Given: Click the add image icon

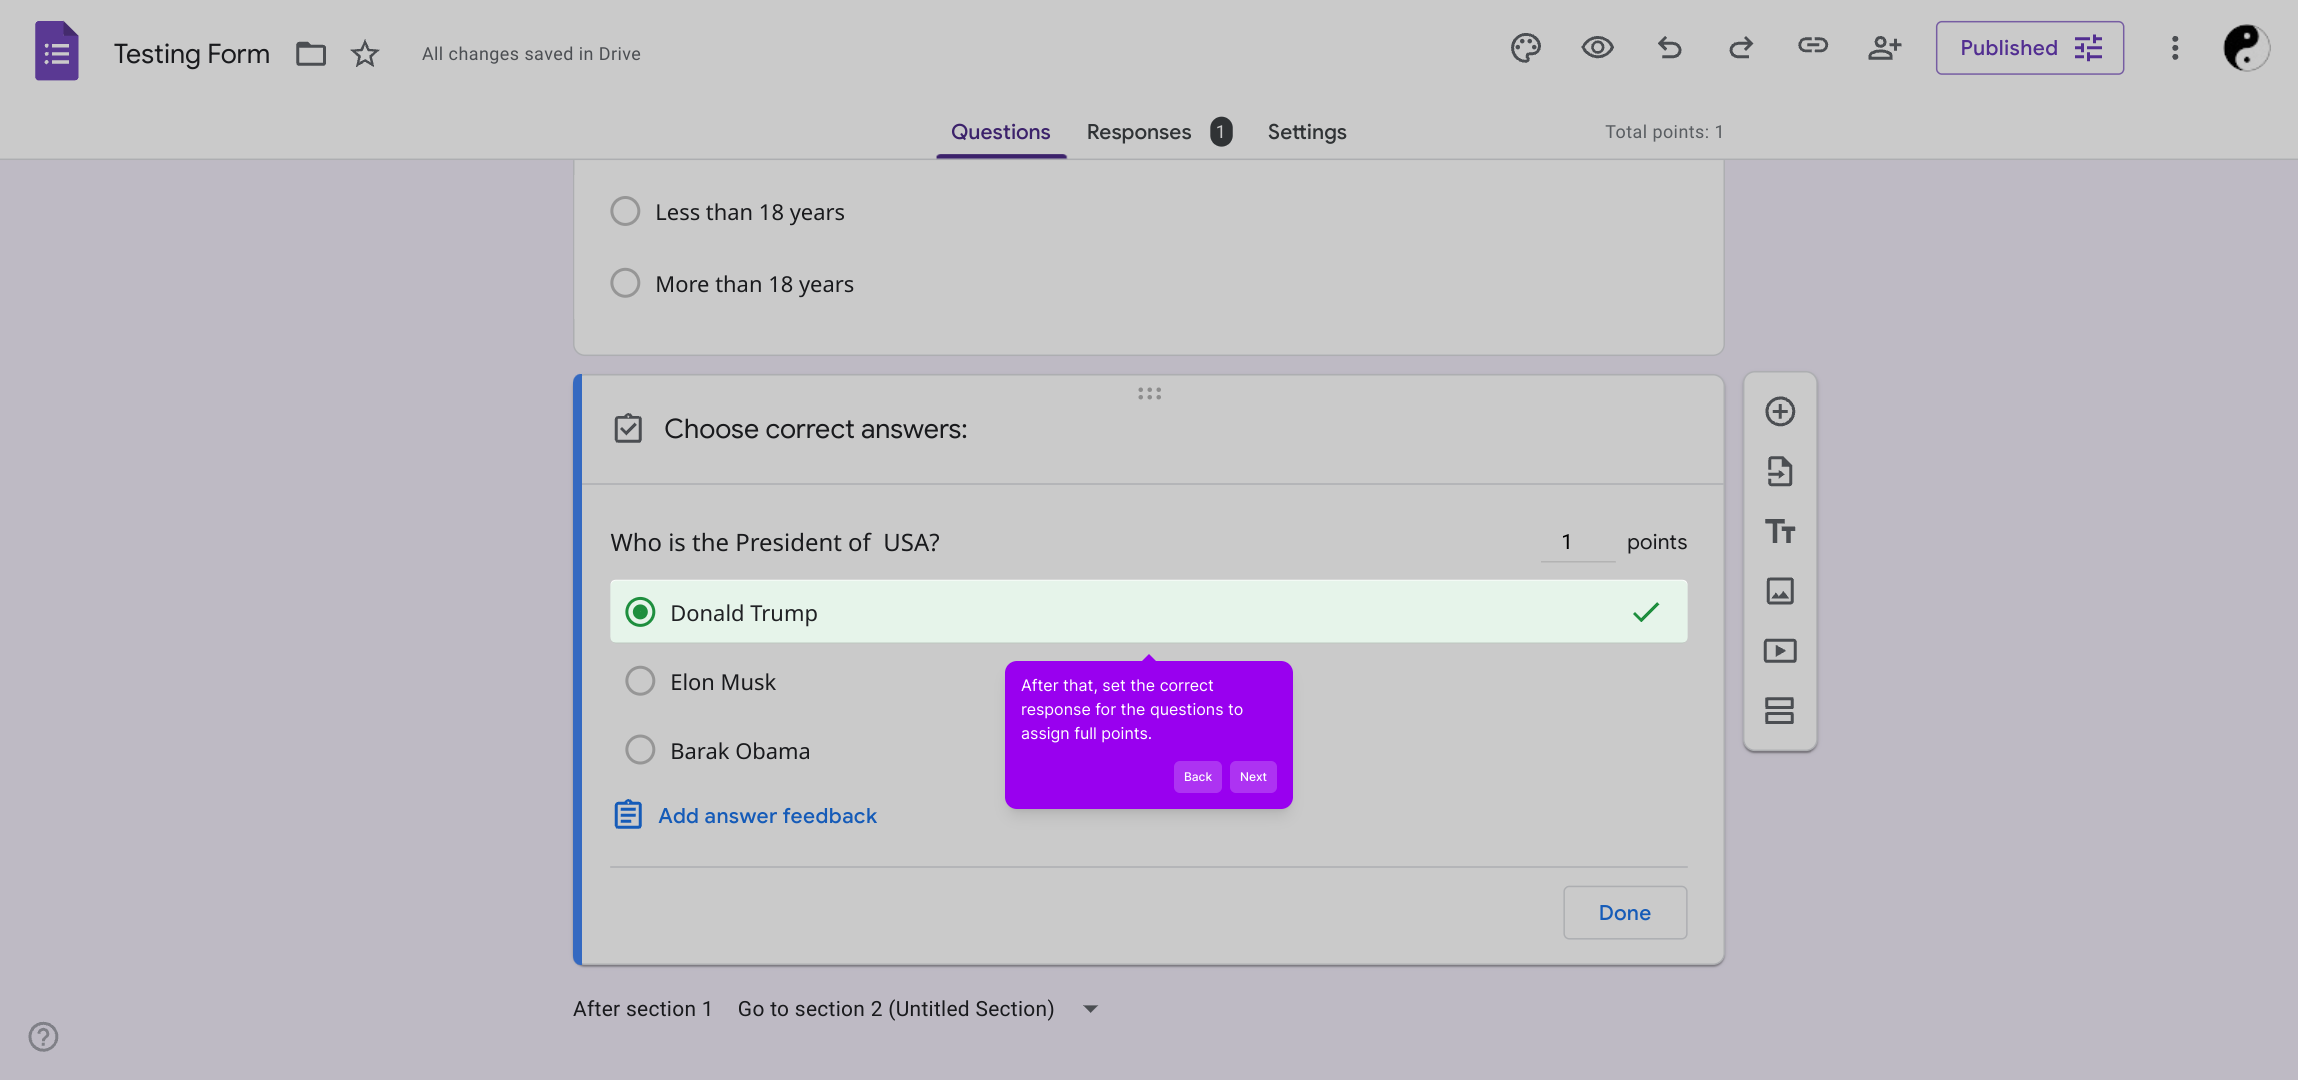Looking at the screenshot, I should [x=1779, y=591].
